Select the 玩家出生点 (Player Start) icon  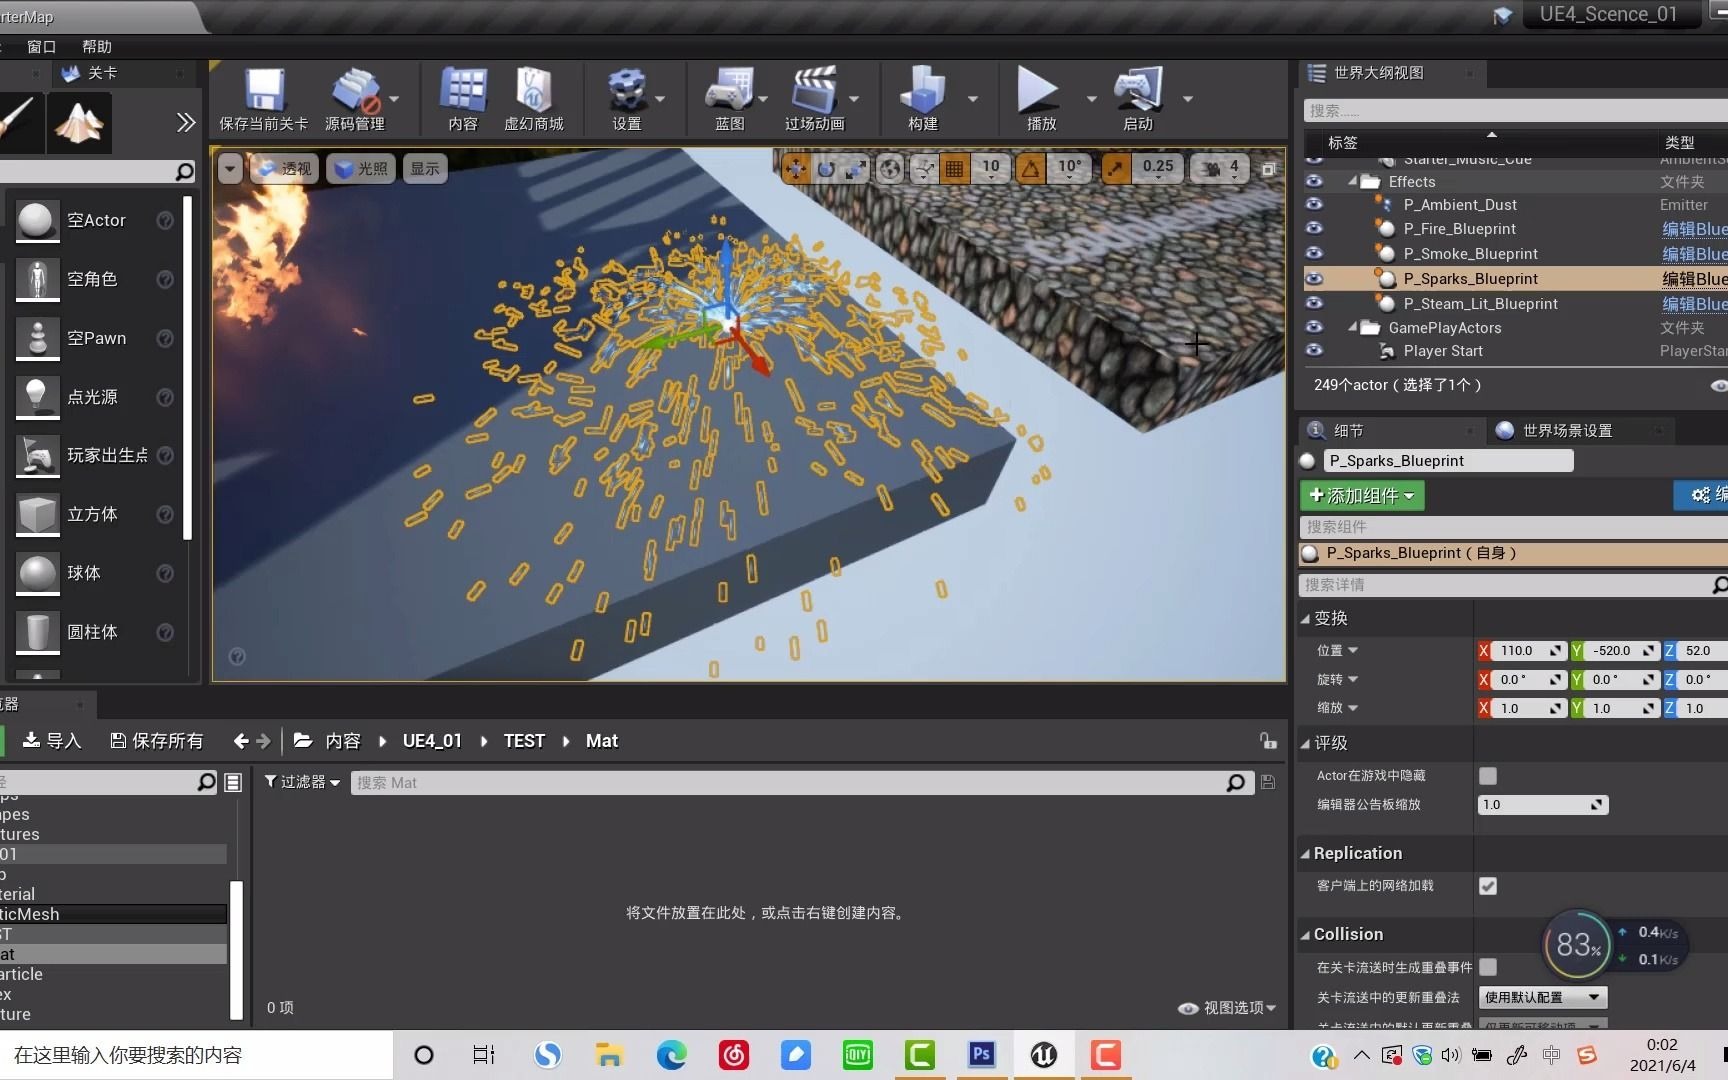(37, 455)
